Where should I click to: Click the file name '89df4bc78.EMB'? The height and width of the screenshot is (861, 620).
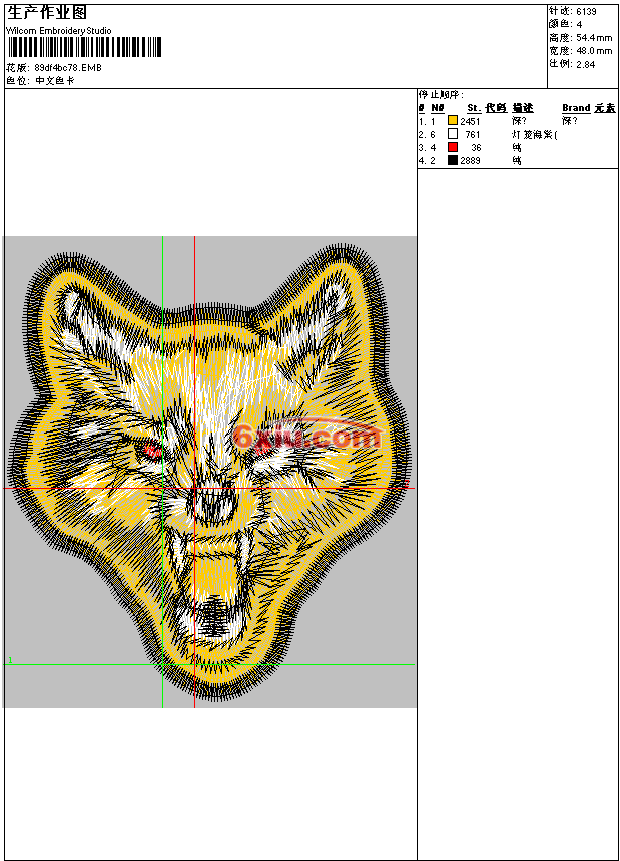[68, 68]
